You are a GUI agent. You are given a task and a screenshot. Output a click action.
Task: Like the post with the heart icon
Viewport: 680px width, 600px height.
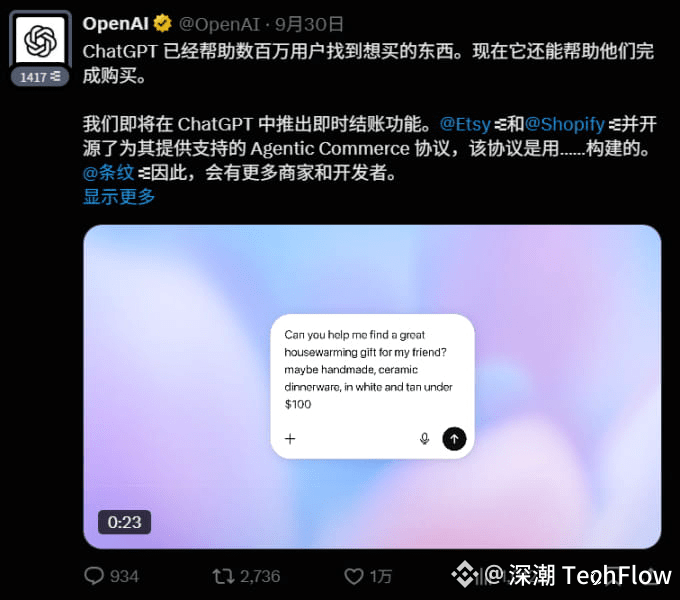coord(353,576)
